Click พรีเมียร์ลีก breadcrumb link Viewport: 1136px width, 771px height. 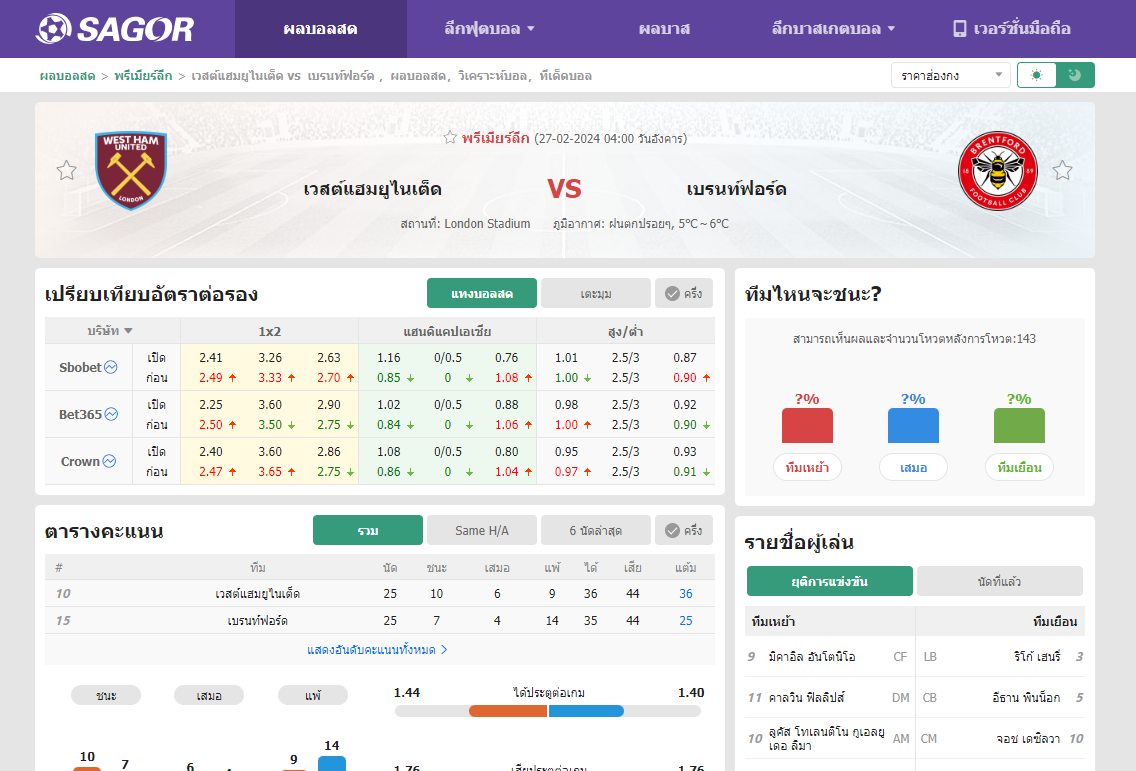[x=143, y=75]
